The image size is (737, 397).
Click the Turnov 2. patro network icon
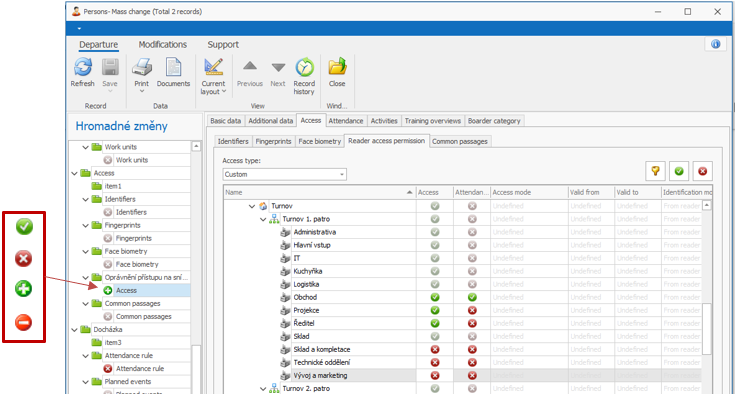[x=274, y=389]
